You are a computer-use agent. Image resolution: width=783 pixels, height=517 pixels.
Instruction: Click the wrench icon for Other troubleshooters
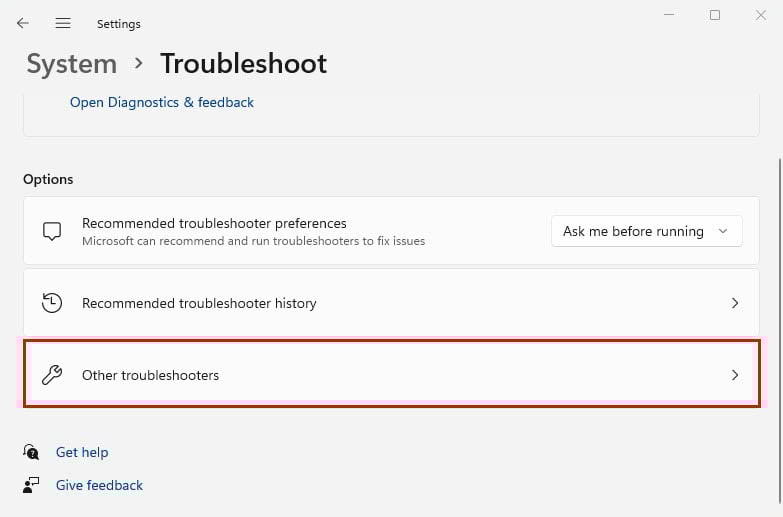[52, 375]
